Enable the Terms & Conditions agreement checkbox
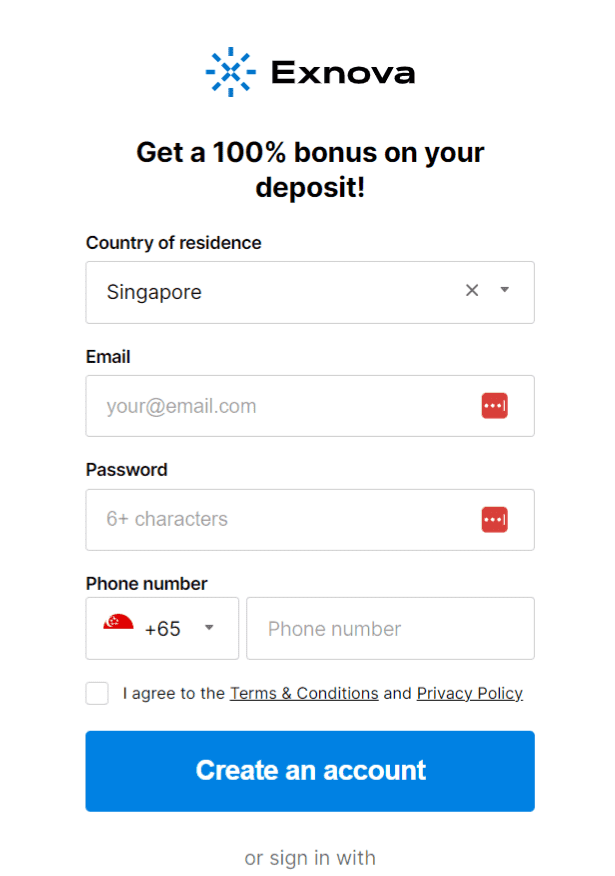 coord(96,693)
